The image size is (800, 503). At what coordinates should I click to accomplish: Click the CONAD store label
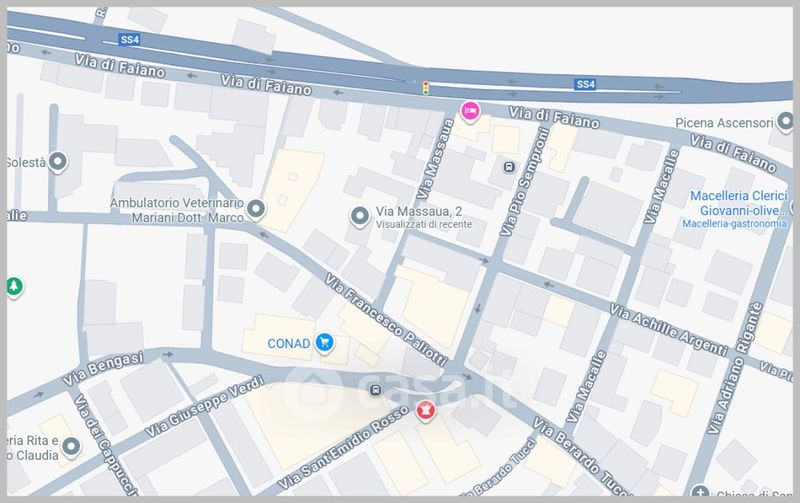288,344
